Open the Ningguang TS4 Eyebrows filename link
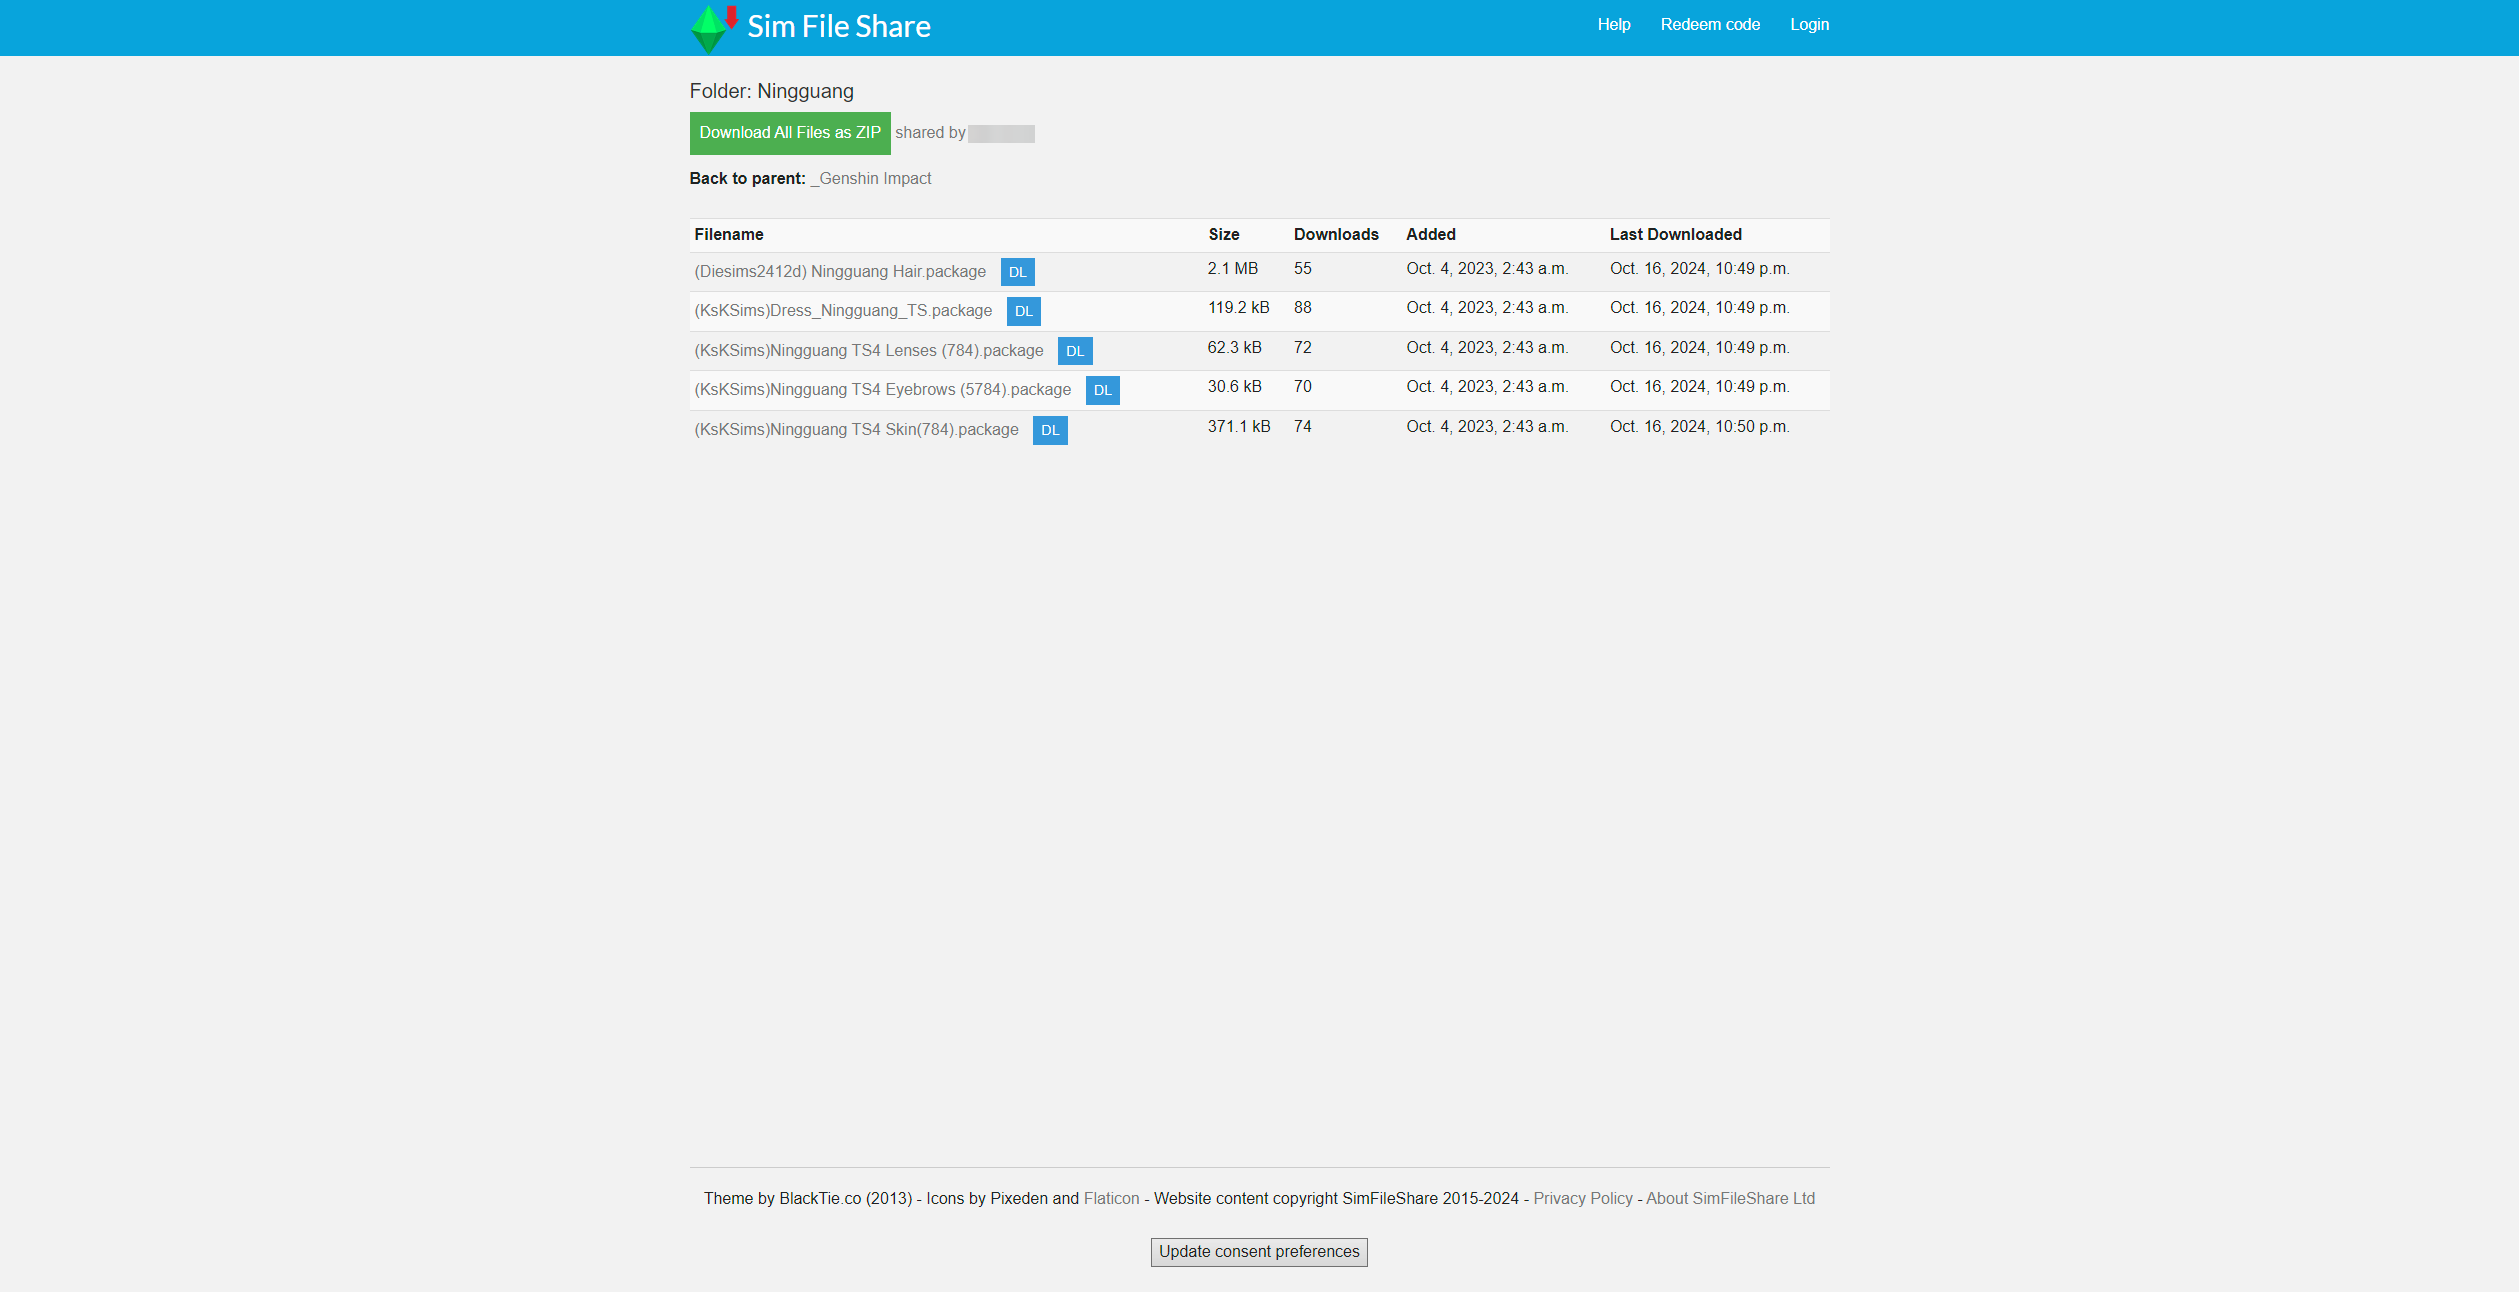Viewport: 2519px width, 1292px height. pyautogui.click(x=882, y=390)
